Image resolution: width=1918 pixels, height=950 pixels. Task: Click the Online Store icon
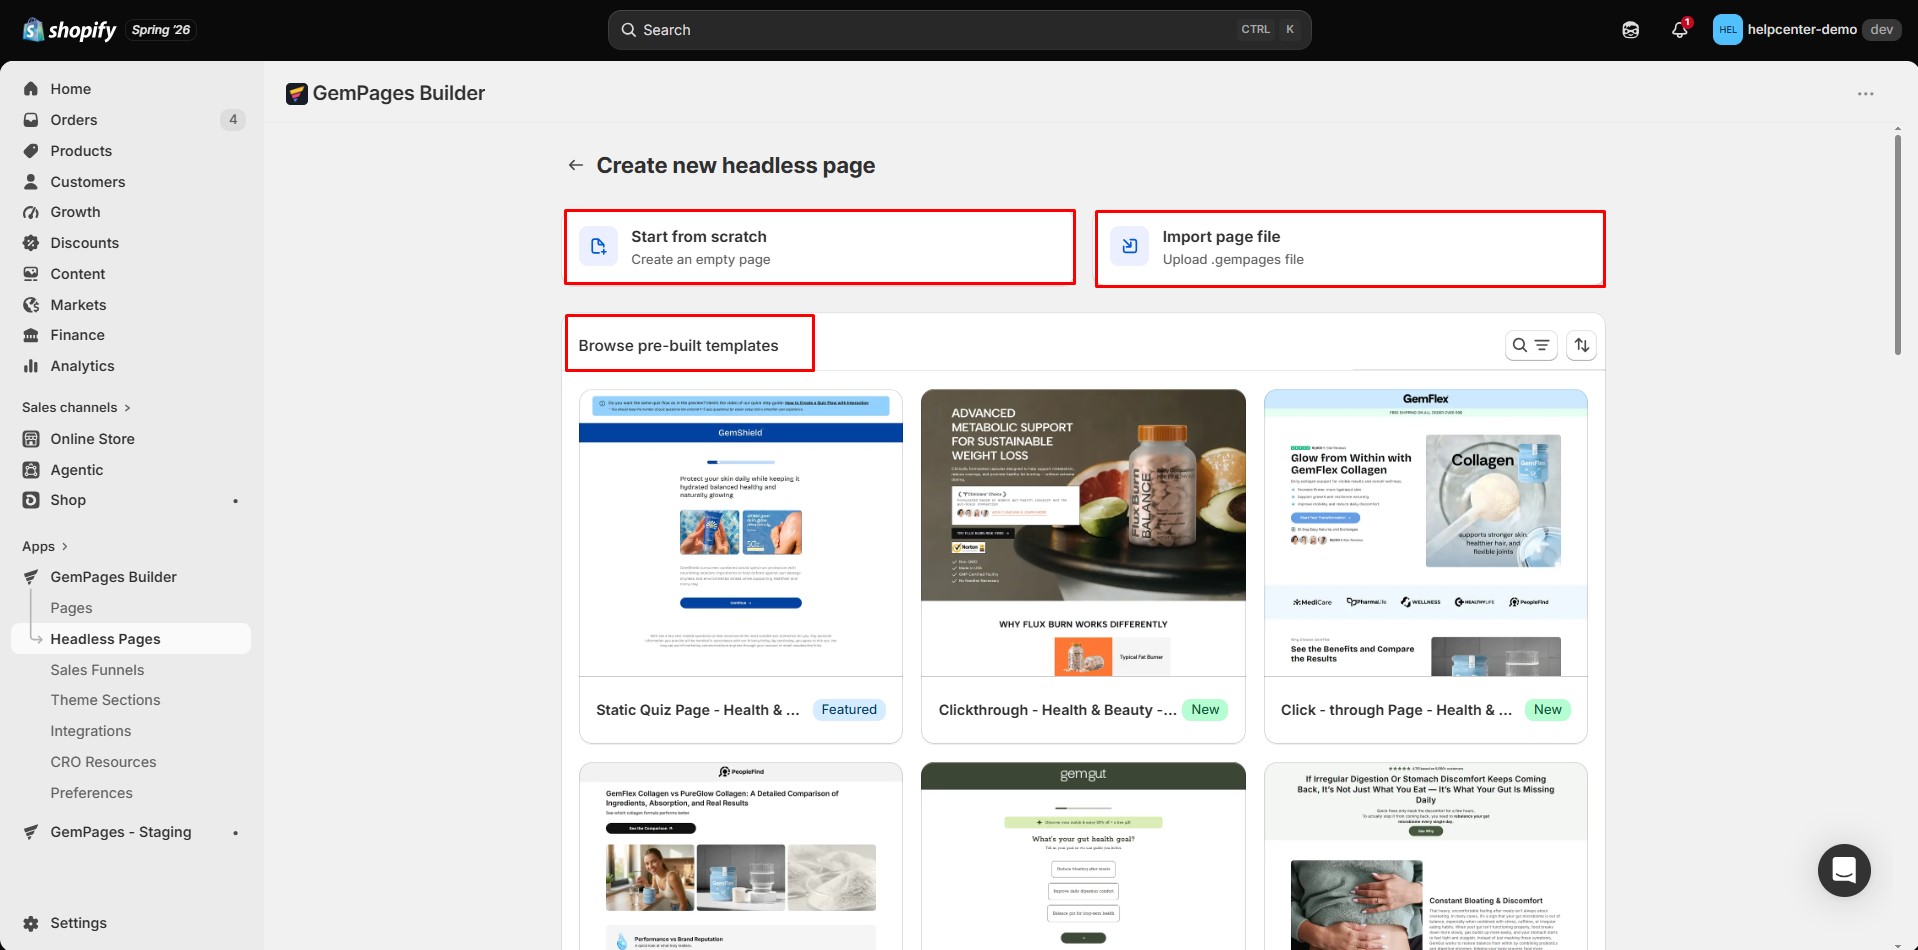point(31,439)
